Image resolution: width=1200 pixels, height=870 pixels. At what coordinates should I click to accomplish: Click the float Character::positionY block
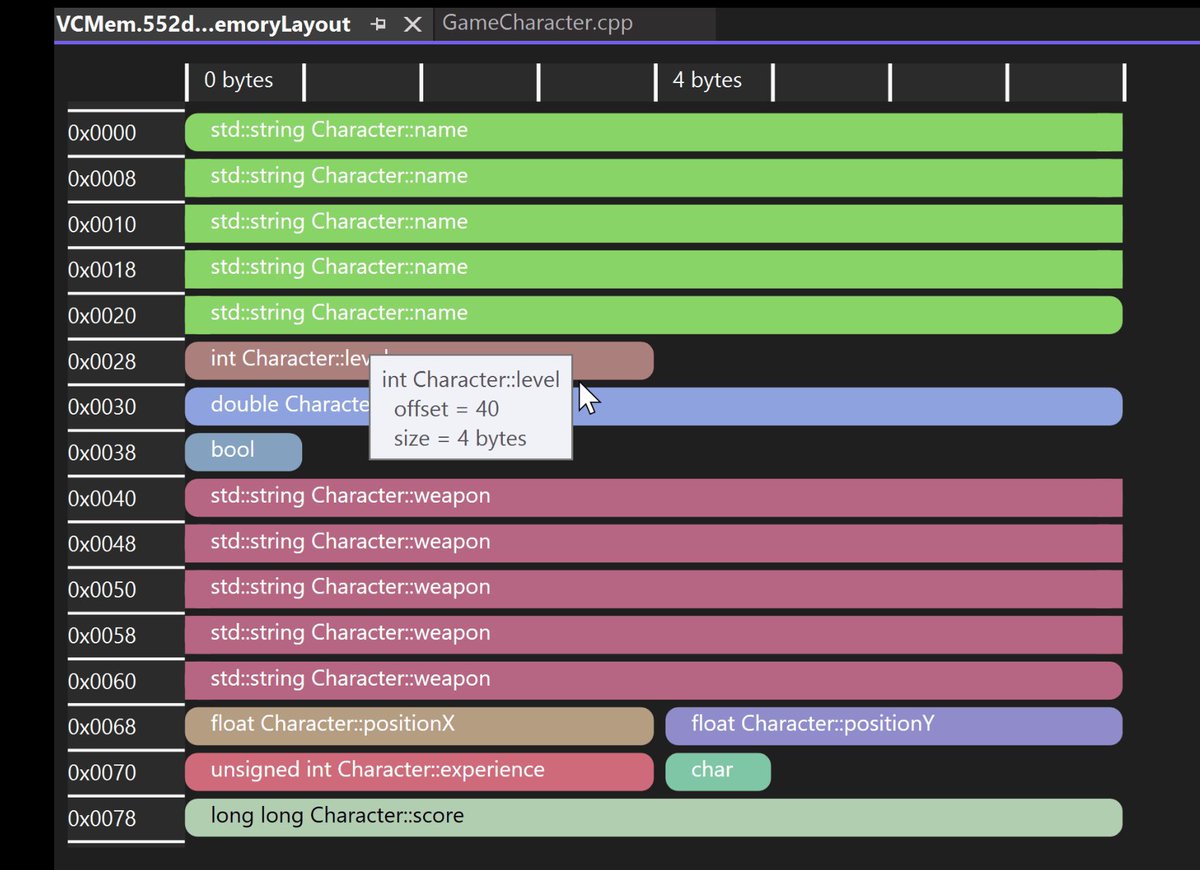(894, 726)
